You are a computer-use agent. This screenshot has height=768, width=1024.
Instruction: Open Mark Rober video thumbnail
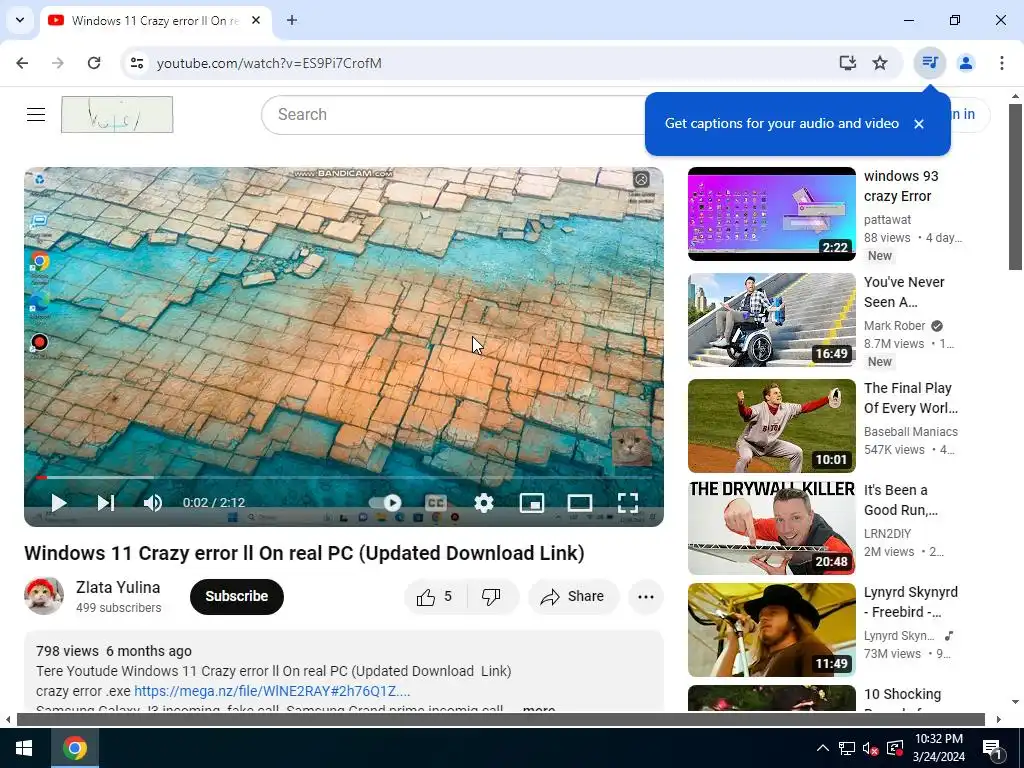pyautogui.click(x=771, y=319)
